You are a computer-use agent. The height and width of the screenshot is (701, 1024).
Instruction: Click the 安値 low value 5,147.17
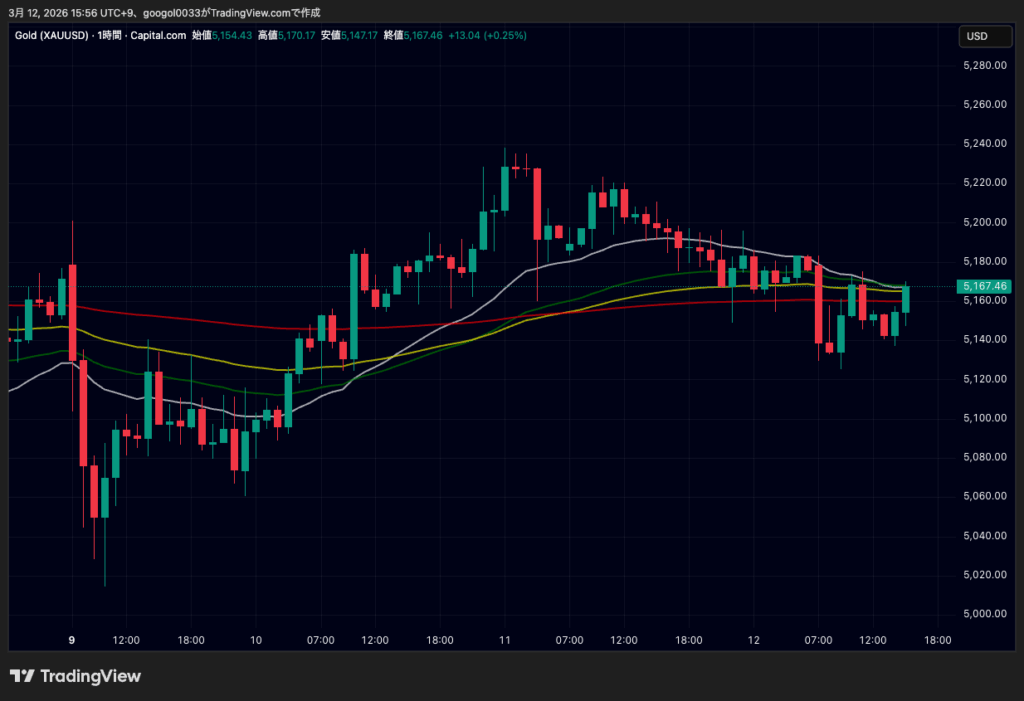point(359,36)
